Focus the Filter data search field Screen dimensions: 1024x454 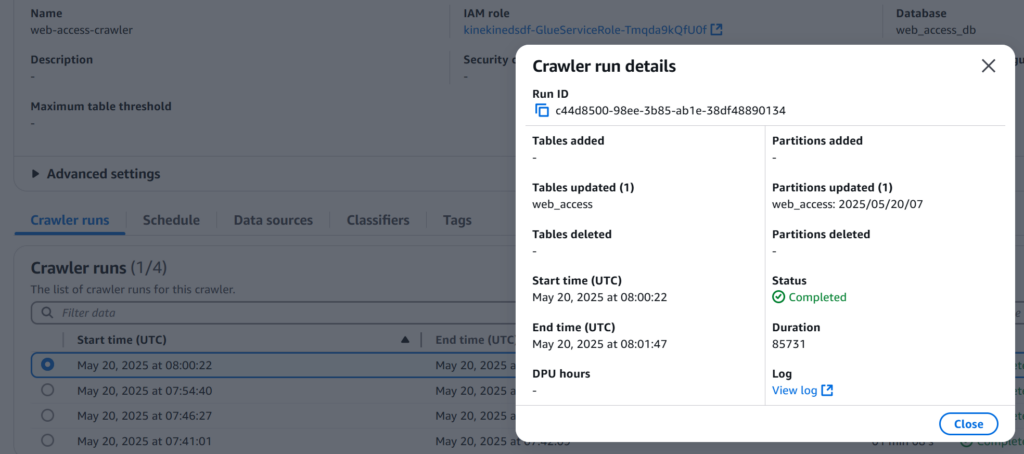coord(274,313)
